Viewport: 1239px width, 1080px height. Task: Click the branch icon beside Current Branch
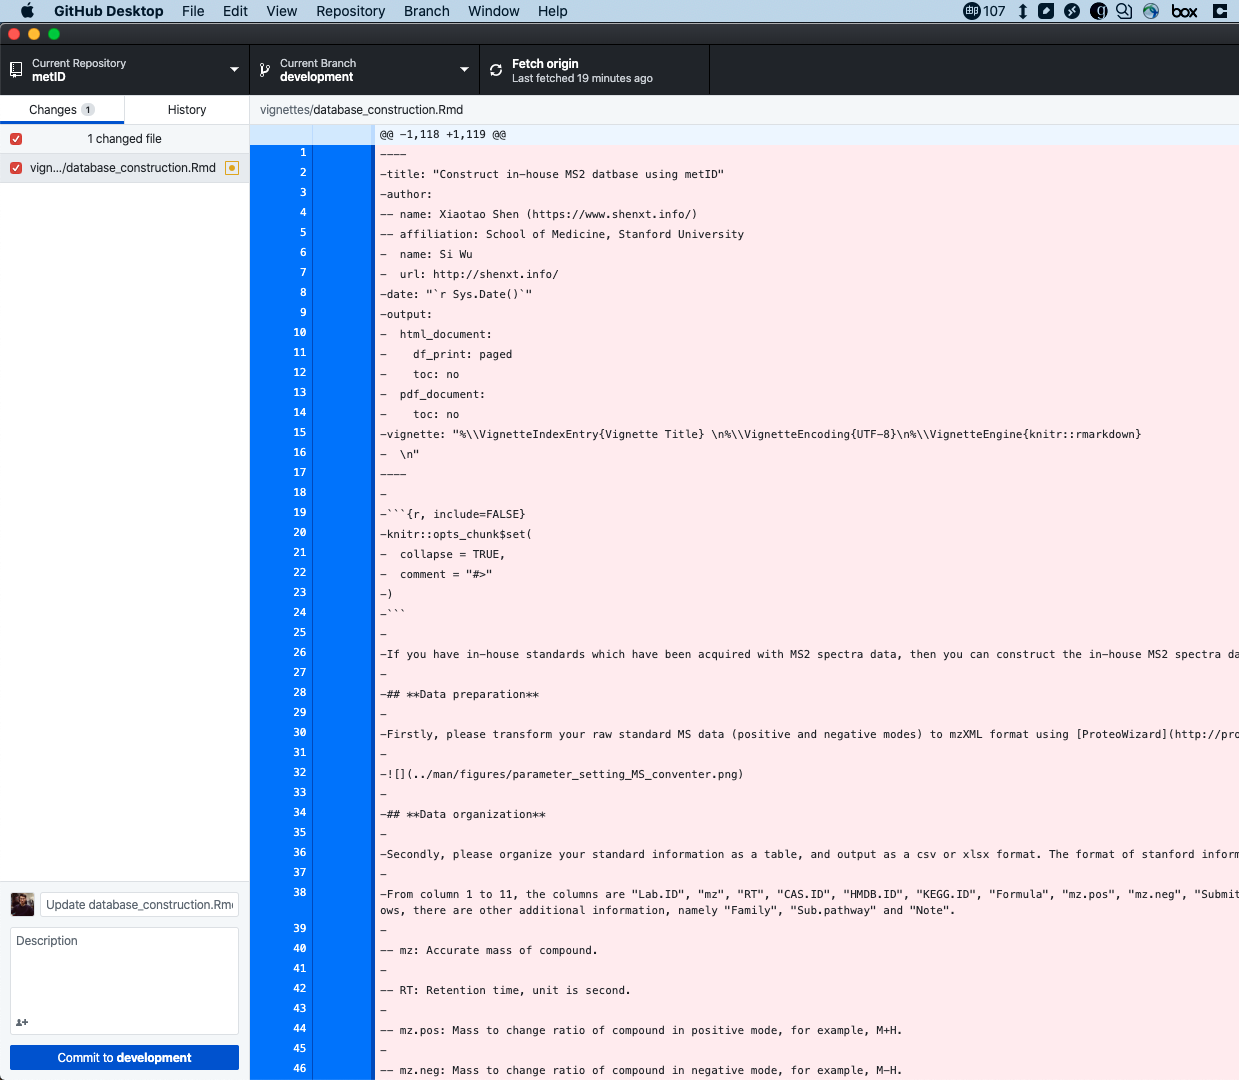tap(265, 70)
